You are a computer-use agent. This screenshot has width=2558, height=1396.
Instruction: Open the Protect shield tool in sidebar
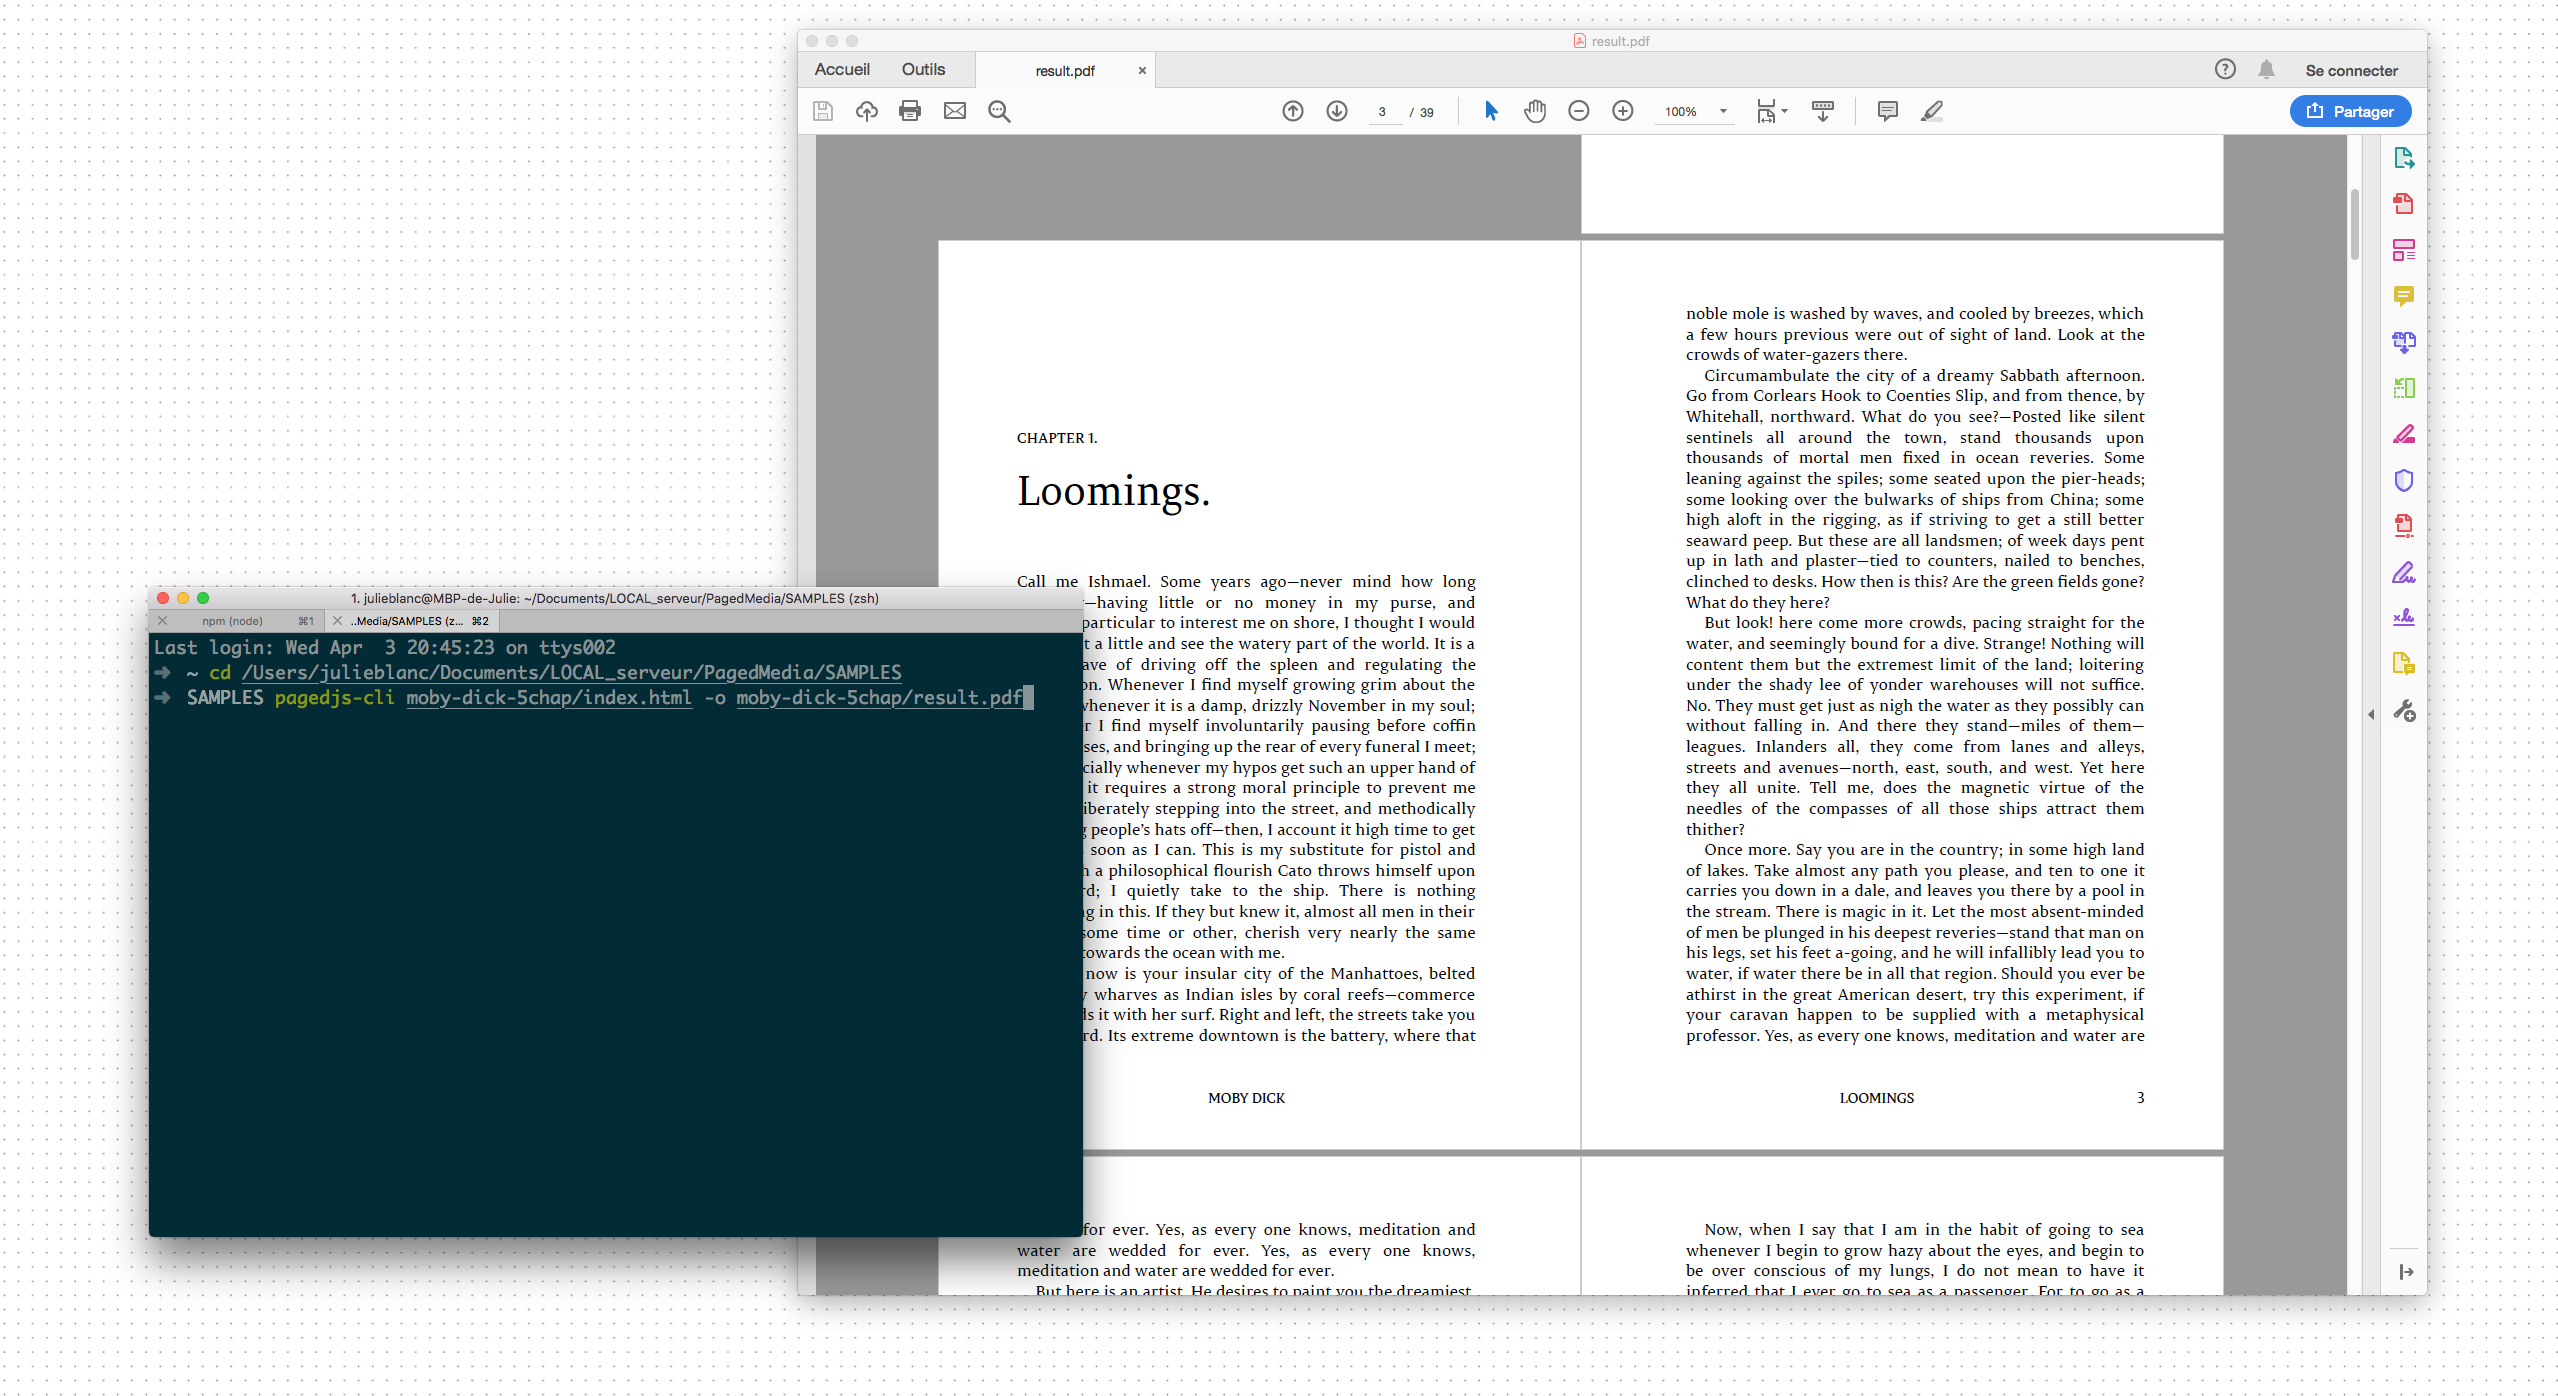[2403, 480]
